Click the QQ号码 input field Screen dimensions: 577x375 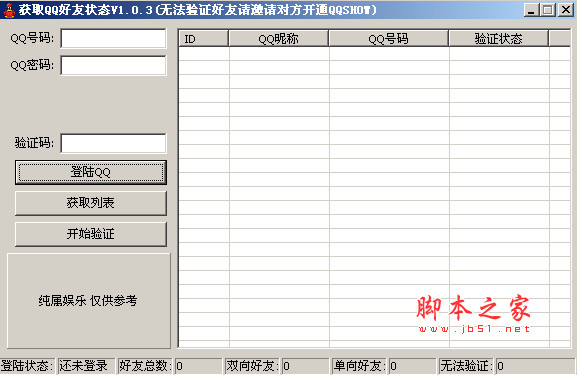click(113, 39)
